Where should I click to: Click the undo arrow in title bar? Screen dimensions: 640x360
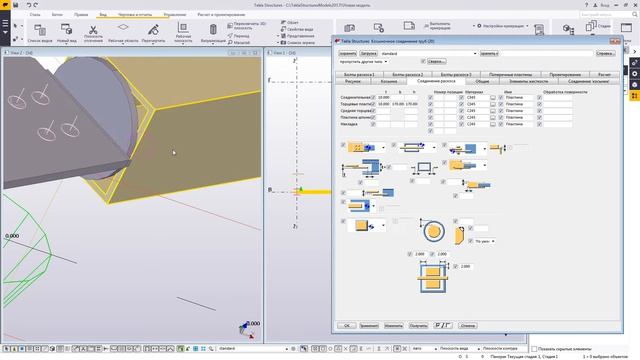(29, 5)
